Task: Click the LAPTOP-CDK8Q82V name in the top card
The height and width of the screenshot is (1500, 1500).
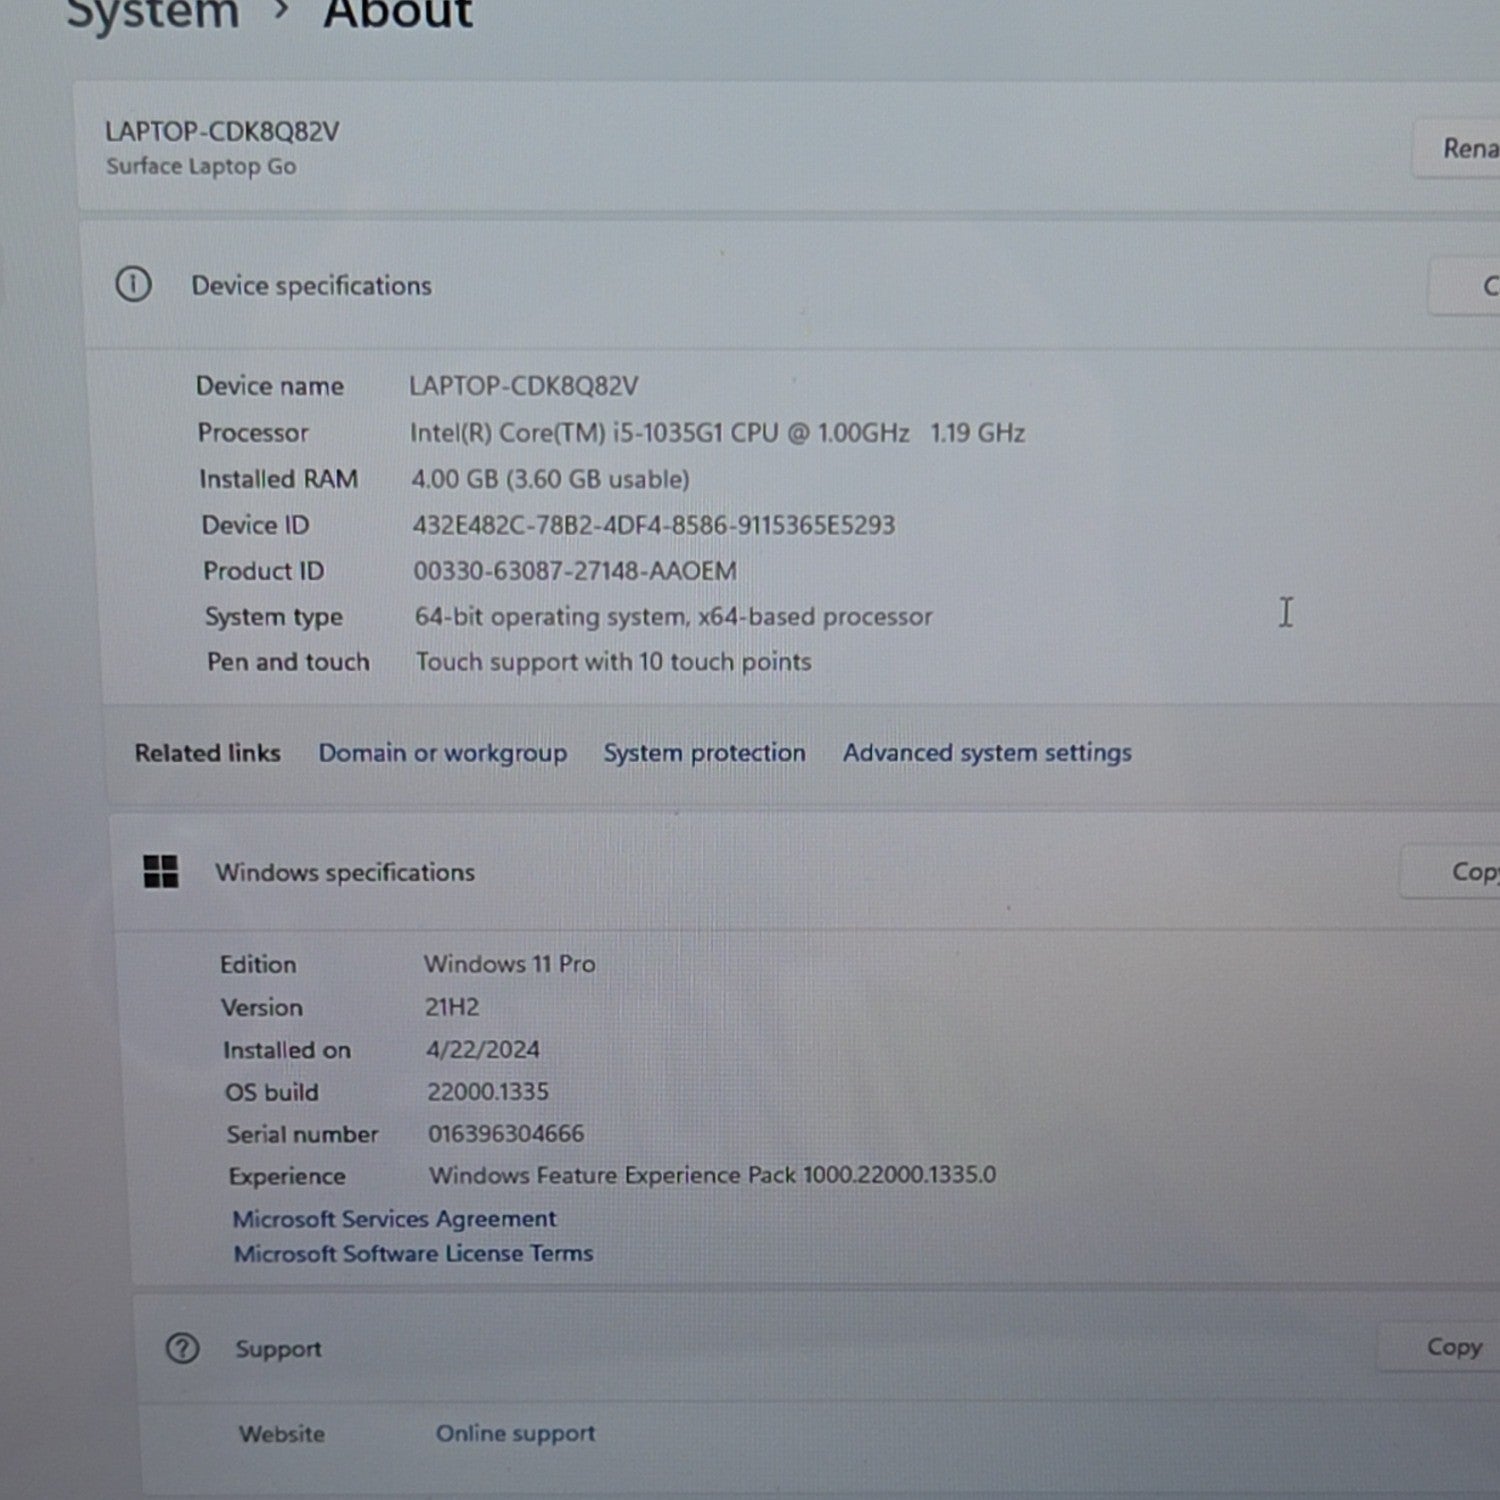Action: [222, 132]
